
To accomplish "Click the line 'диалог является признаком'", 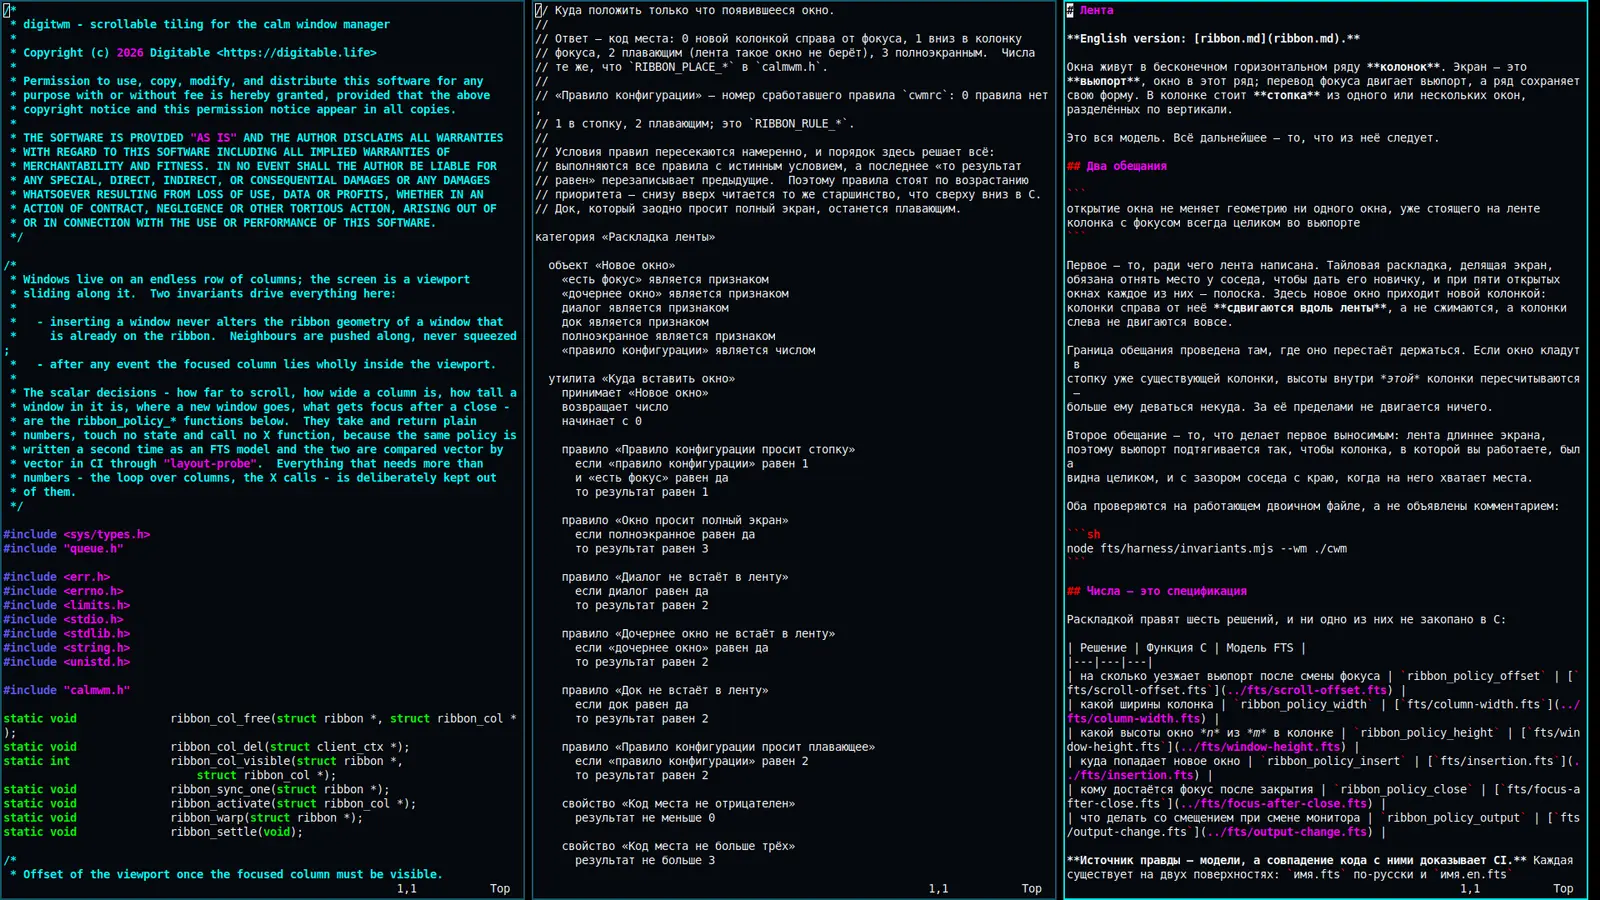I will pos(645,308).
